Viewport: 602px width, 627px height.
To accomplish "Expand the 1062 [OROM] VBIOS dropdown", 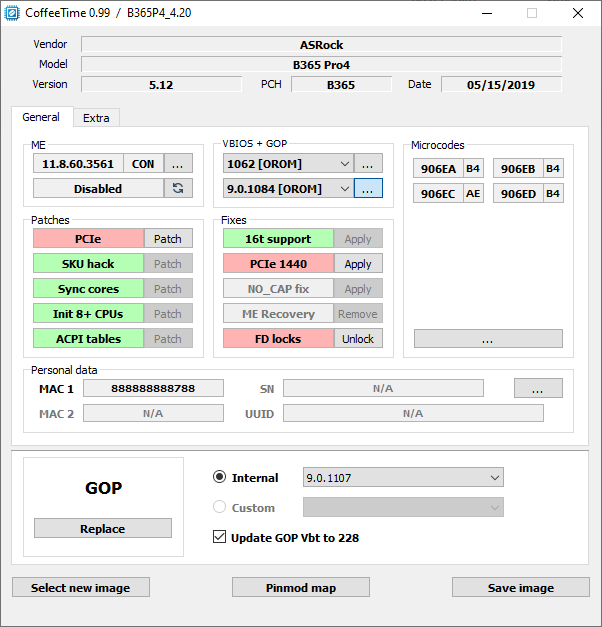I will click(344, 164).
